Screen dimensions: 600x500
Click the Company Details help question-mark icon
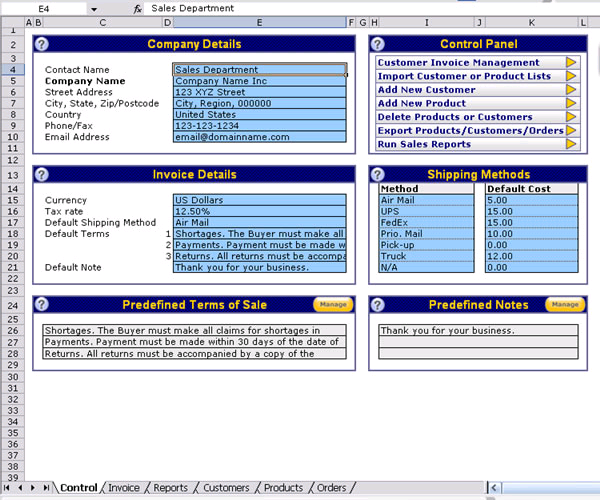click(x=41, y=44)
